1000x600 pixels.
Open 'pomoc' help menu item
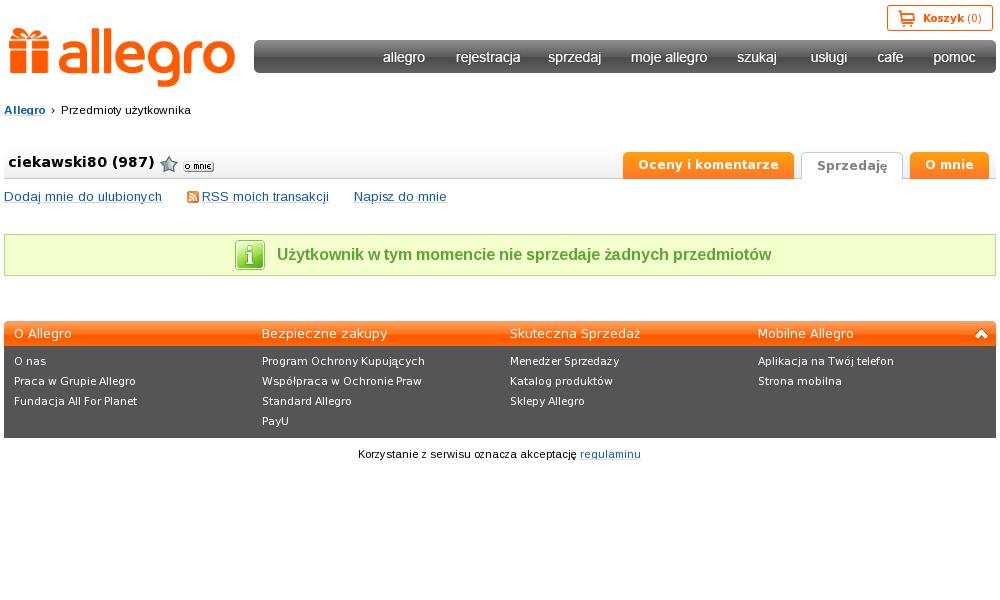click(954, 57)
